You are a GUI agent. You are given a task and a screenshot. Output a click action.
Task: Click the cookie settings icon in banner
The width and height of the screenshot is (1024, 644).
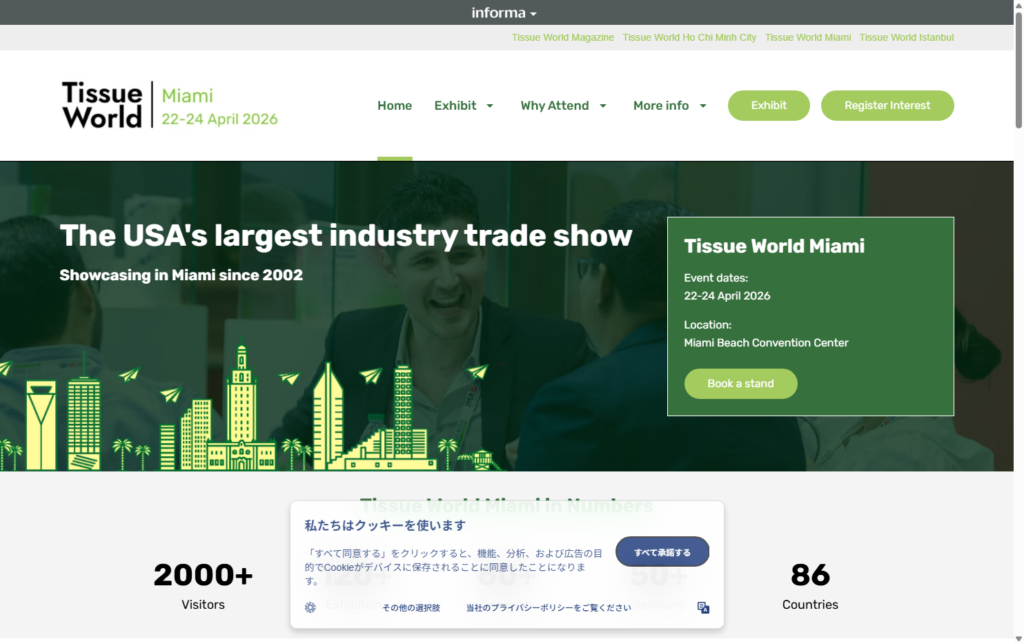311,607
